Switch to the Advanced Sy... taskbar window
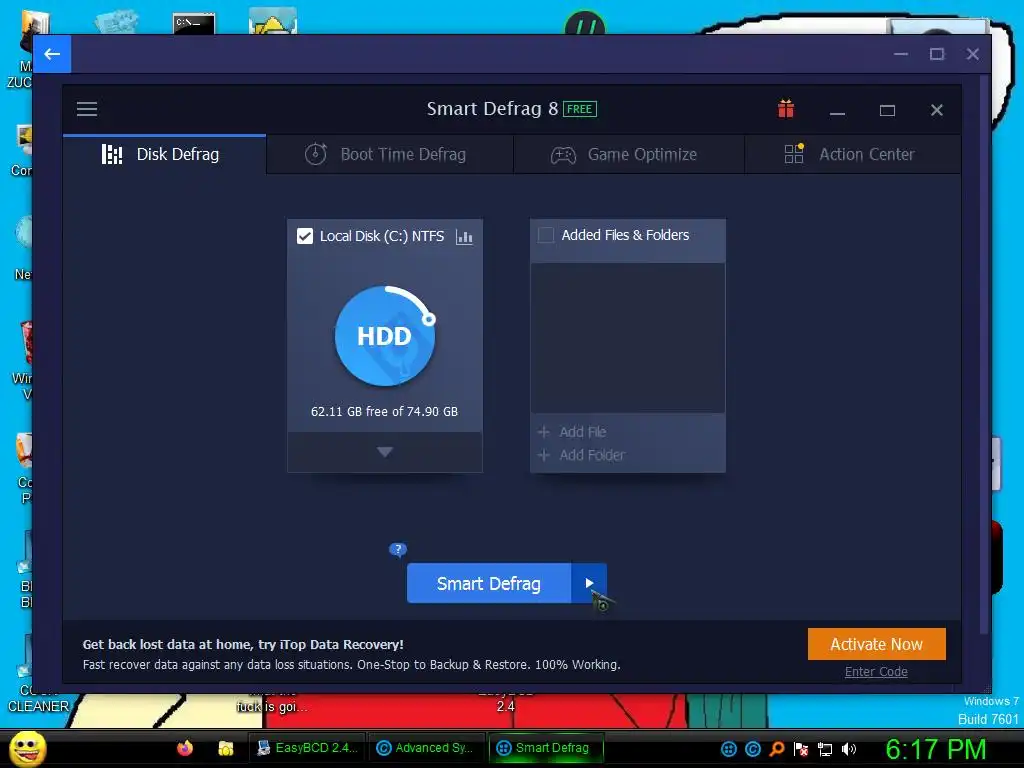The width and height of the screenshot is (1024, 768). click(x=426, y=748)
